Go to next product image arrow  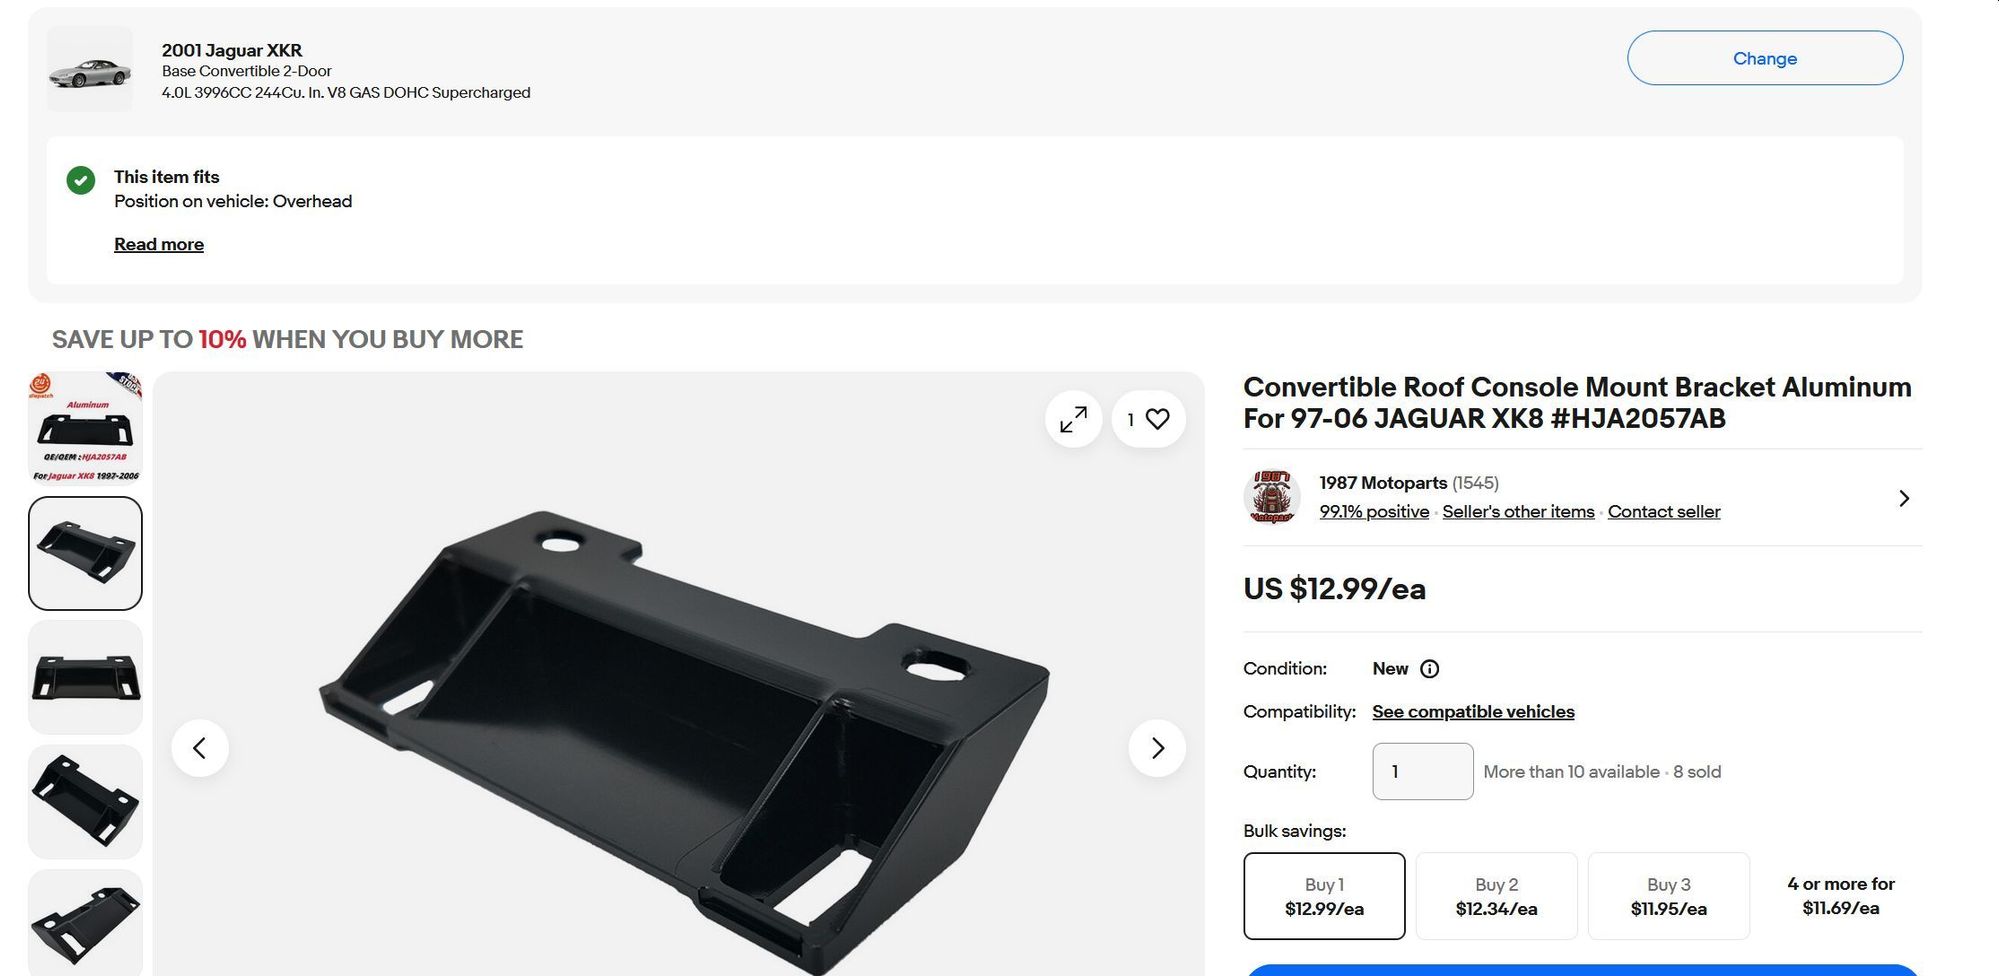[x=1157, y=748]
